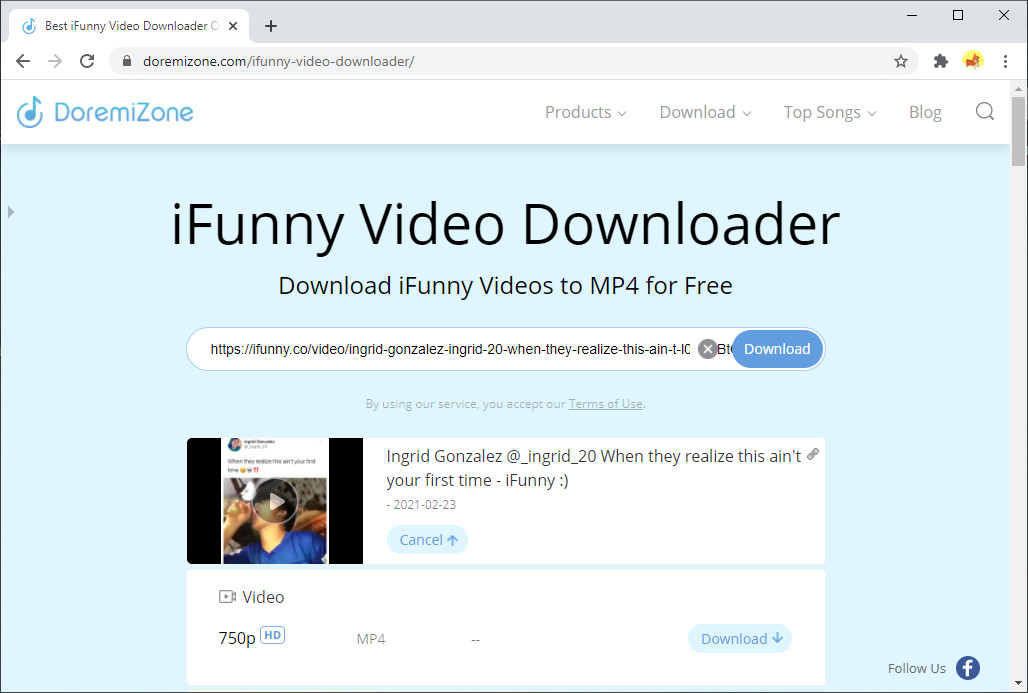This screenshot has height=693, width=1028.
Task: Open Chrome extensions puzzle icon
Action: (x=940, y=61)
